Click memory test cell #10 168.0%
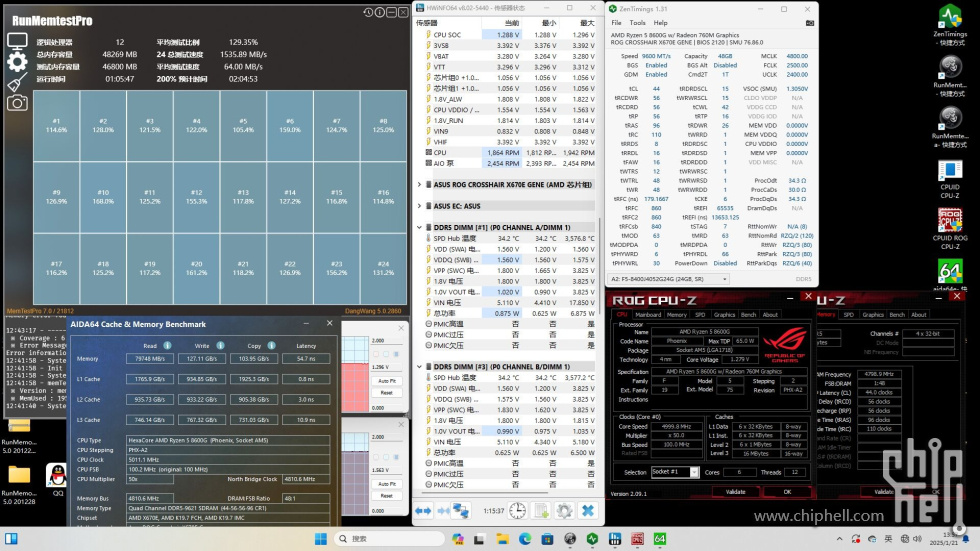Screen dimensions: 980x551 (x=103, y=197)
